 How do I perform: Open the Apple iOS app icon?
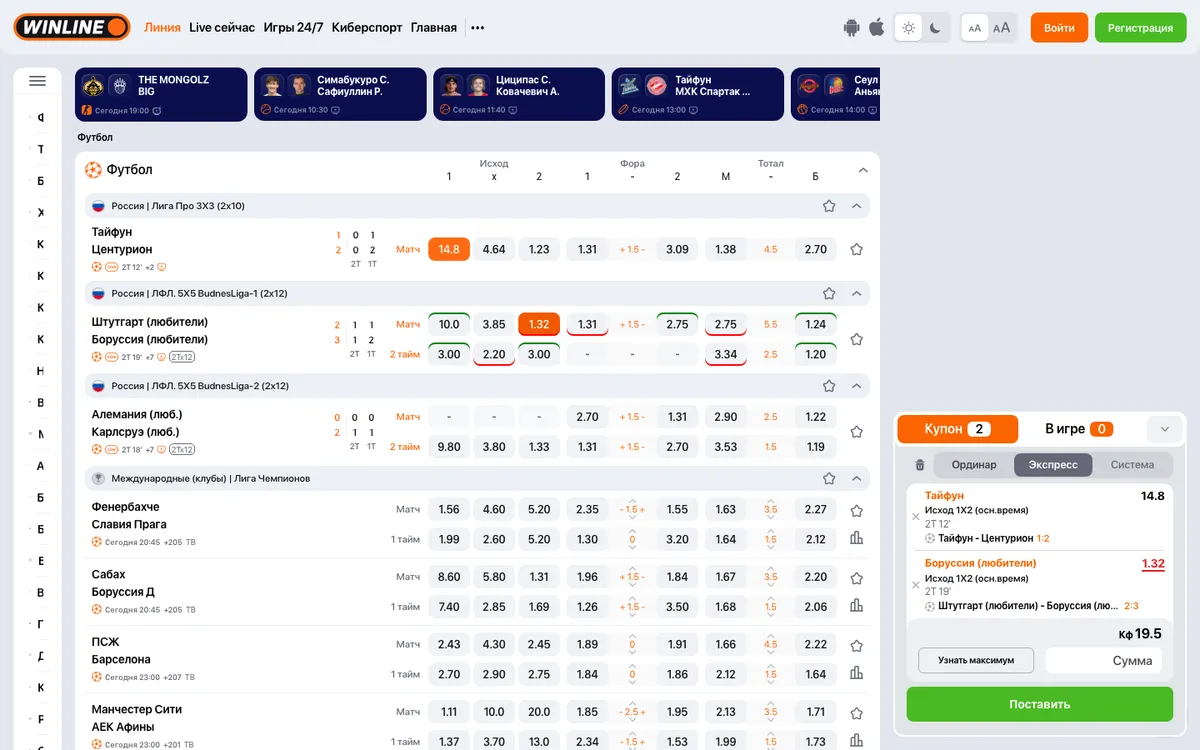point(877,27)
